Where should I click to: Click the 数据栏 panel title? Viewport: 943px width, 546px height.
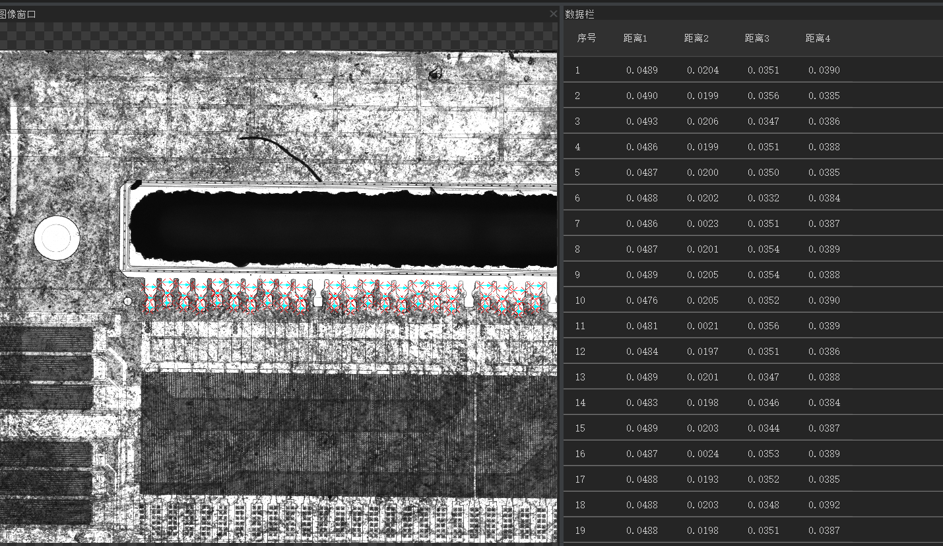coord(579,14)
